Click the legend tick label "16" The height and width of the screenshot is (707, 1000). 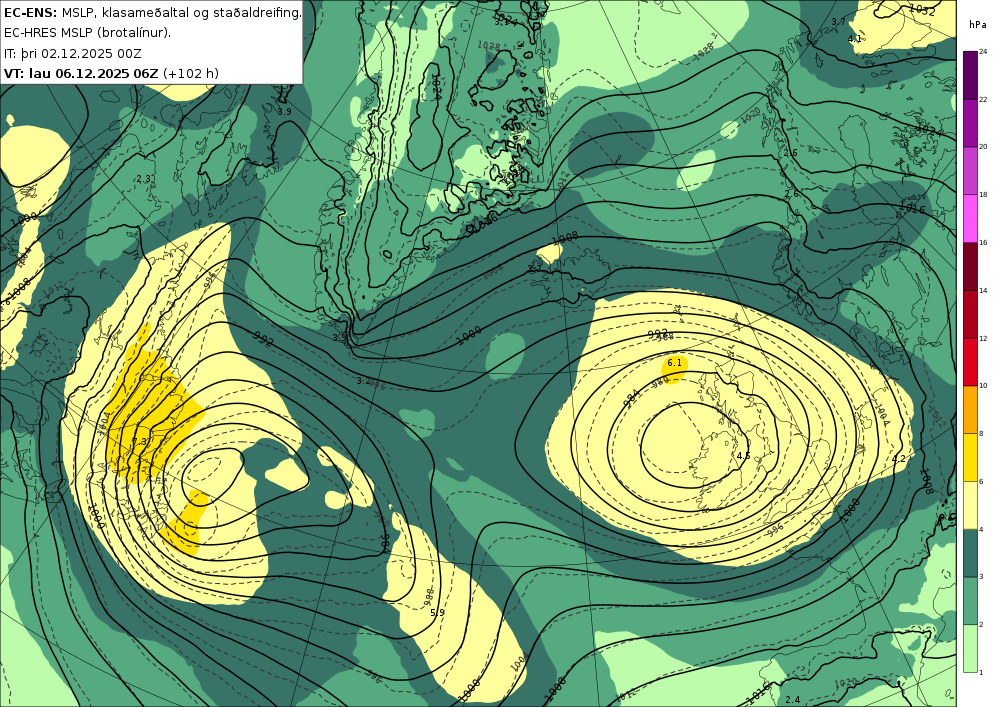click(x=983, y=243)
